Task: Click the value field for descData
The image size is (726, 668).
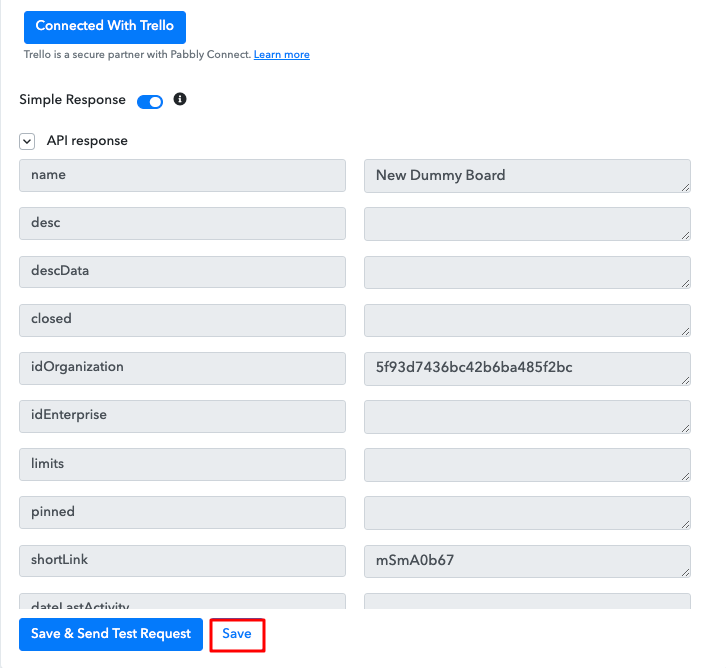Action: [527, 272]
